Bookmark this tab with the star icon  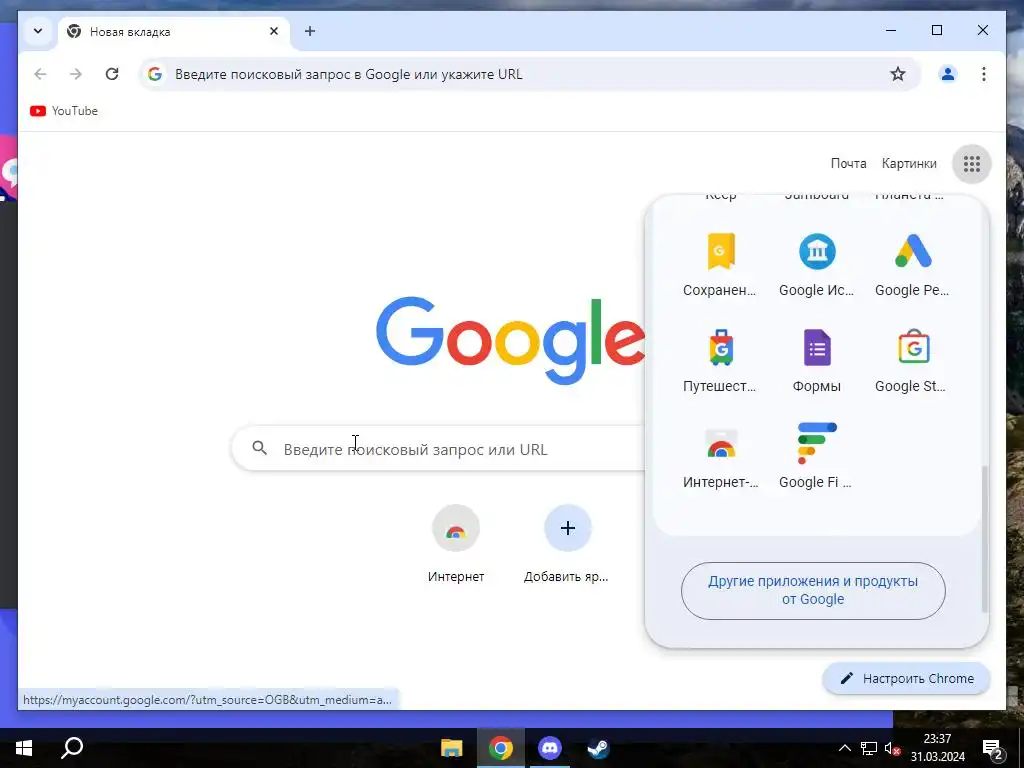pos(898,74)
